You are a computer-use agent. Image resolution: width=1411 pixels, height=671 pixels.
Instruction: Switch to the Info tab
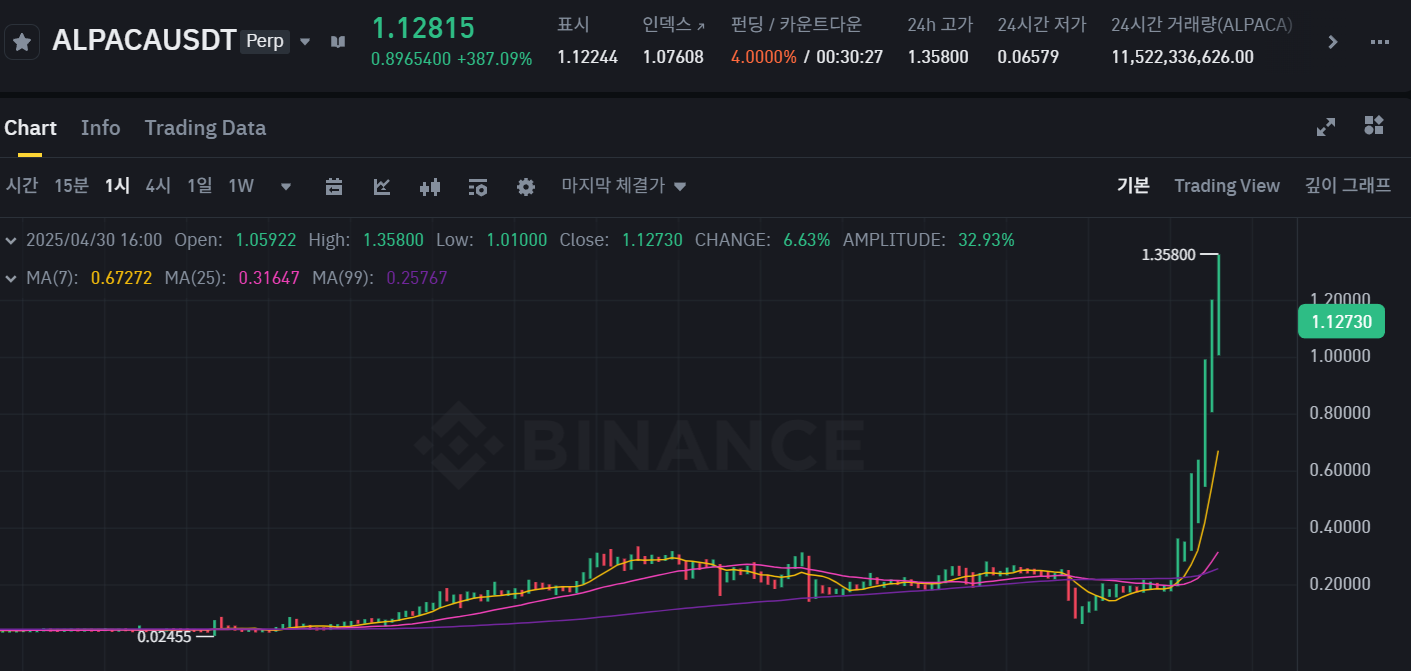[x=100, y=128]
